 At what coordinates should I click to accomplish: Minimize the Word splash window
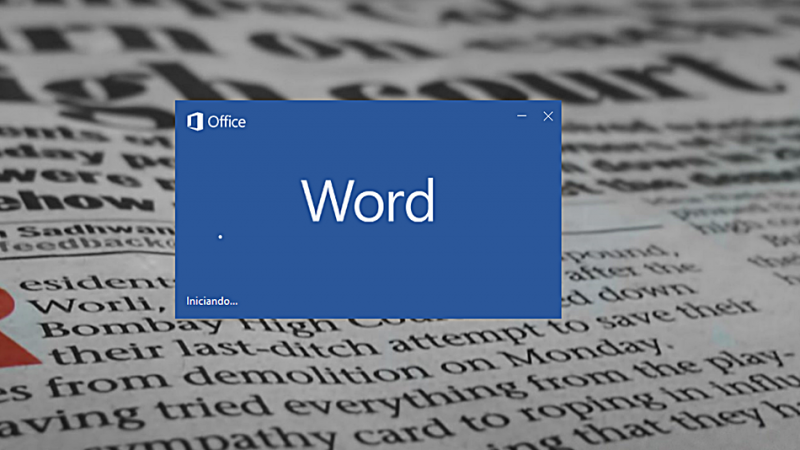521,116
